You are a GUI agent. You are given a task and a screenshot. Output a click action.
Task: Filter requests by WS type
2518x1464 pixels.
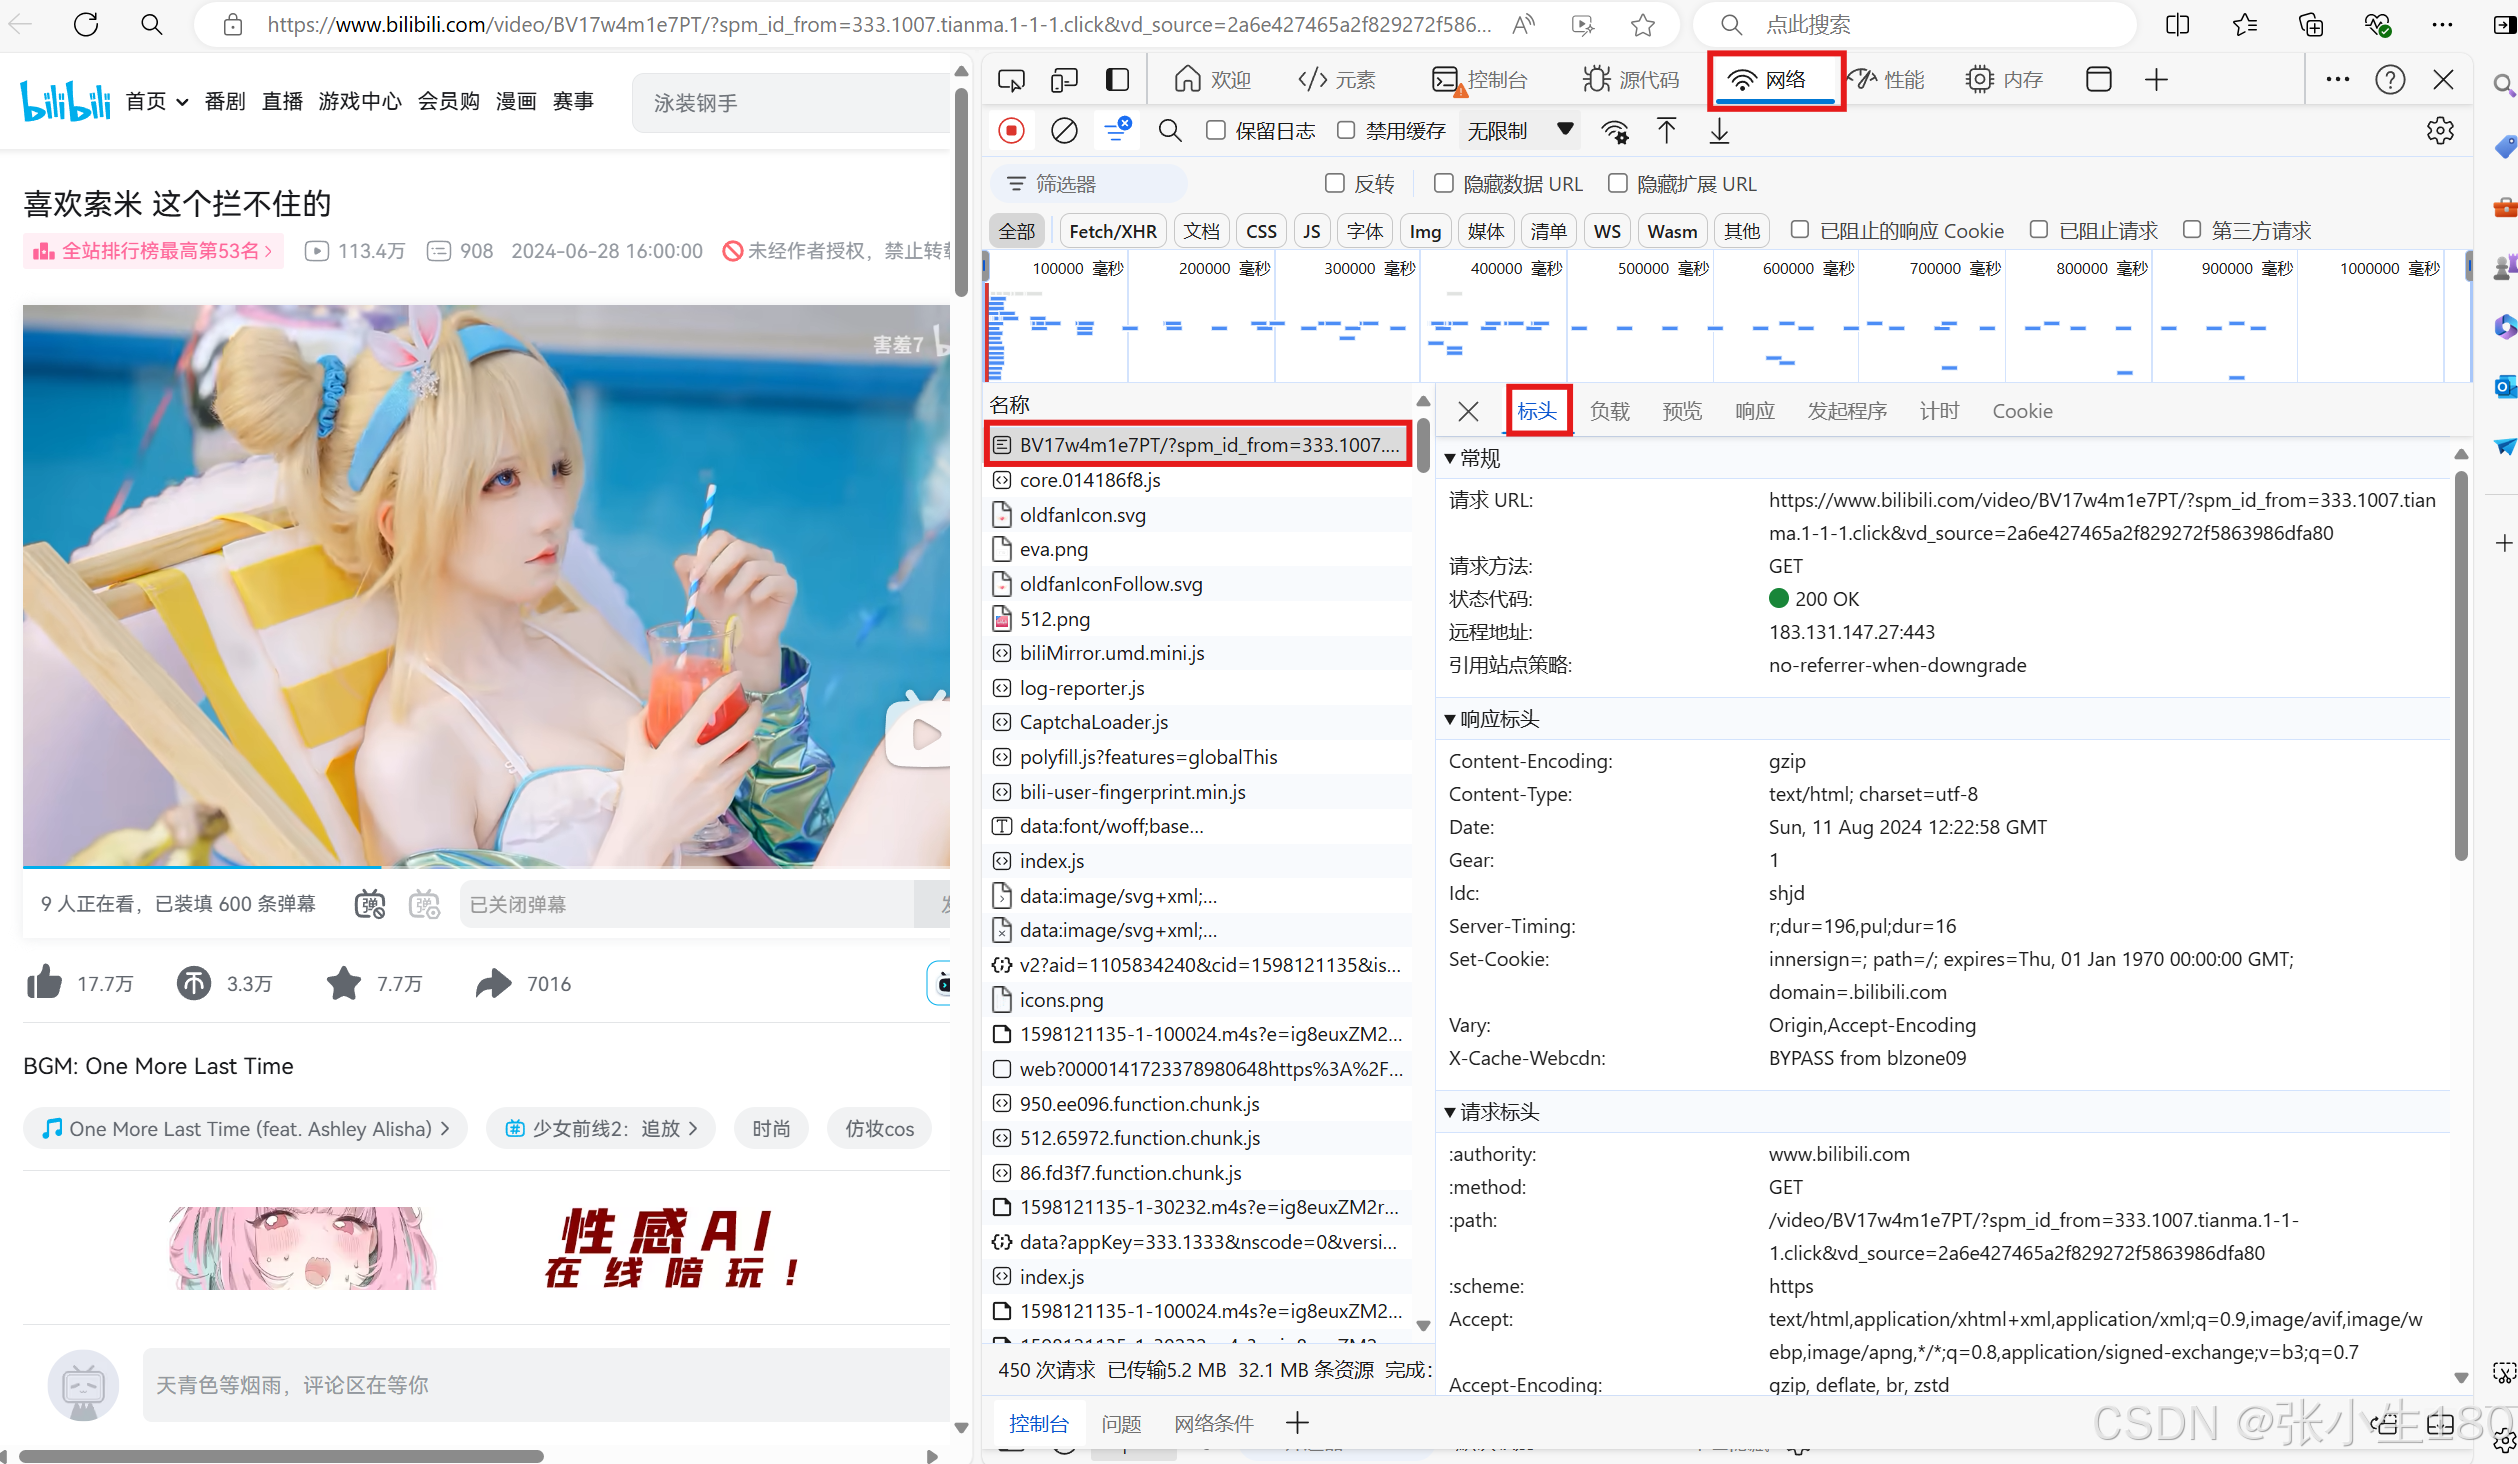pyautogui.click(x=1606, y=231)
